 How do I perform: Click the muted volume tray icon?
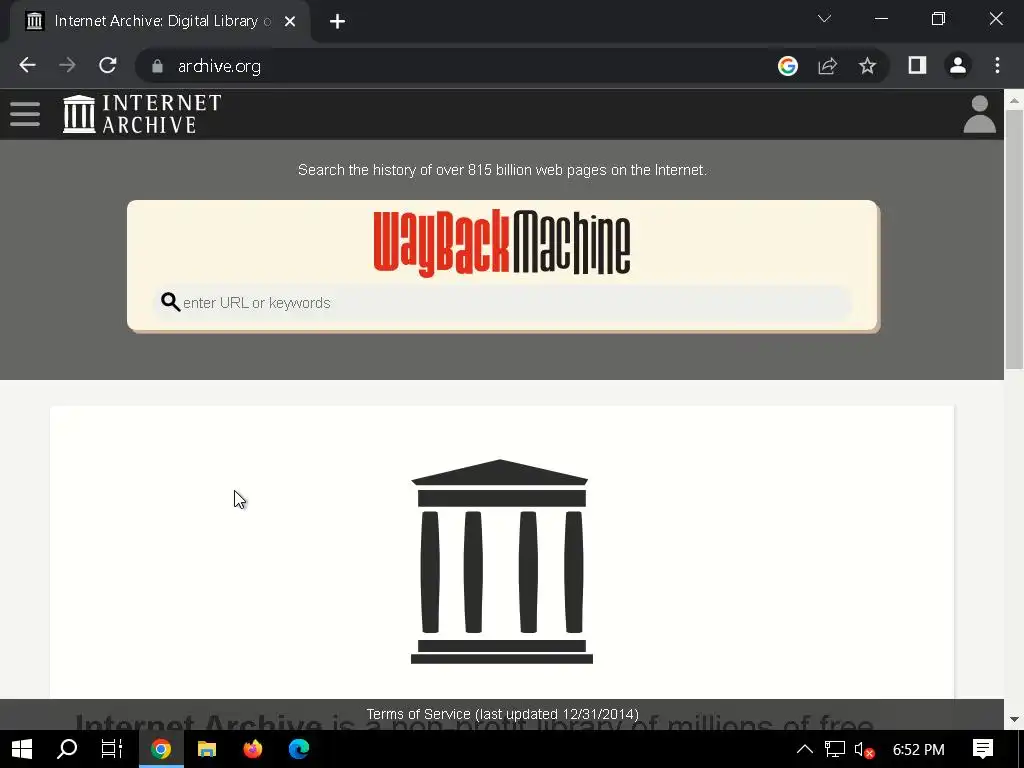tap(864, 750)
